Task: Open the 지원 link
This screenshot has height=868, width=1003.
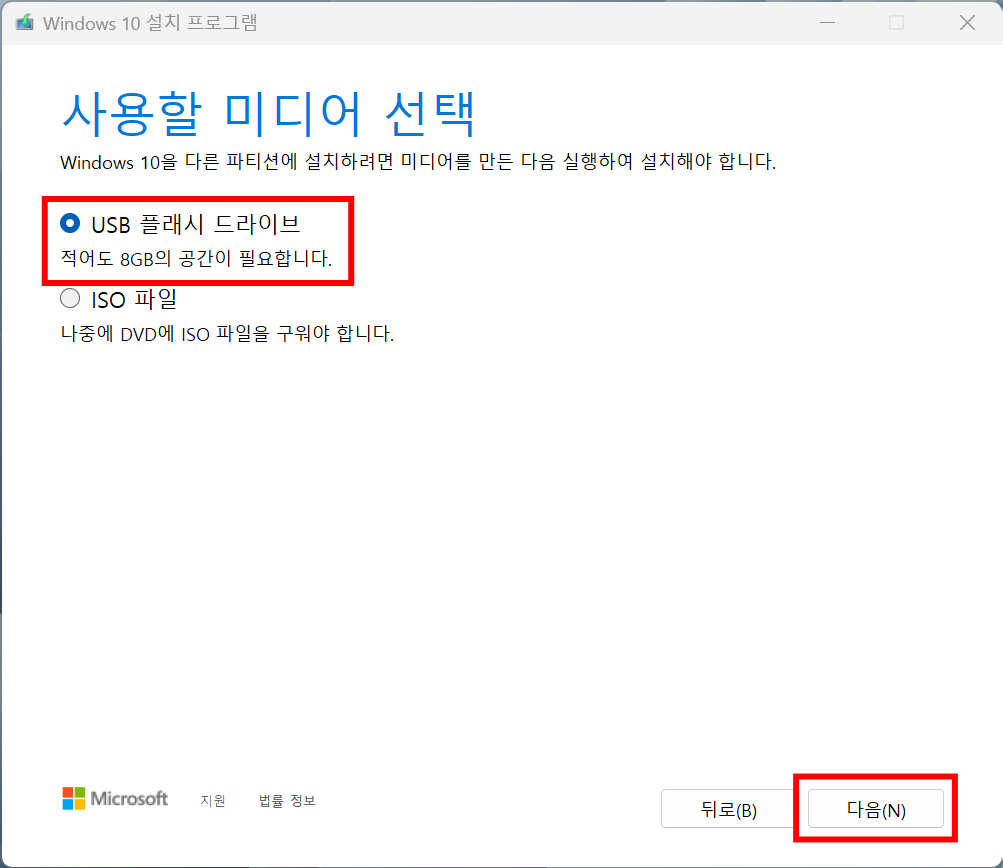Action: coord(213,800)
